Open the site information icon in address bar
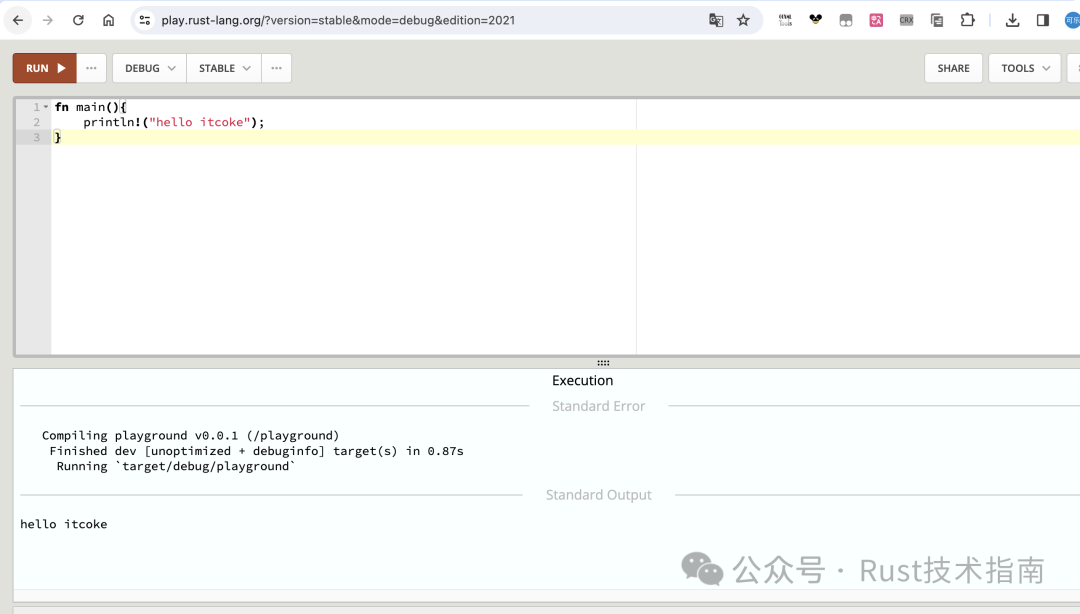Image resolution: width=1080 pixels, height=614 pixels. (145, 20)
